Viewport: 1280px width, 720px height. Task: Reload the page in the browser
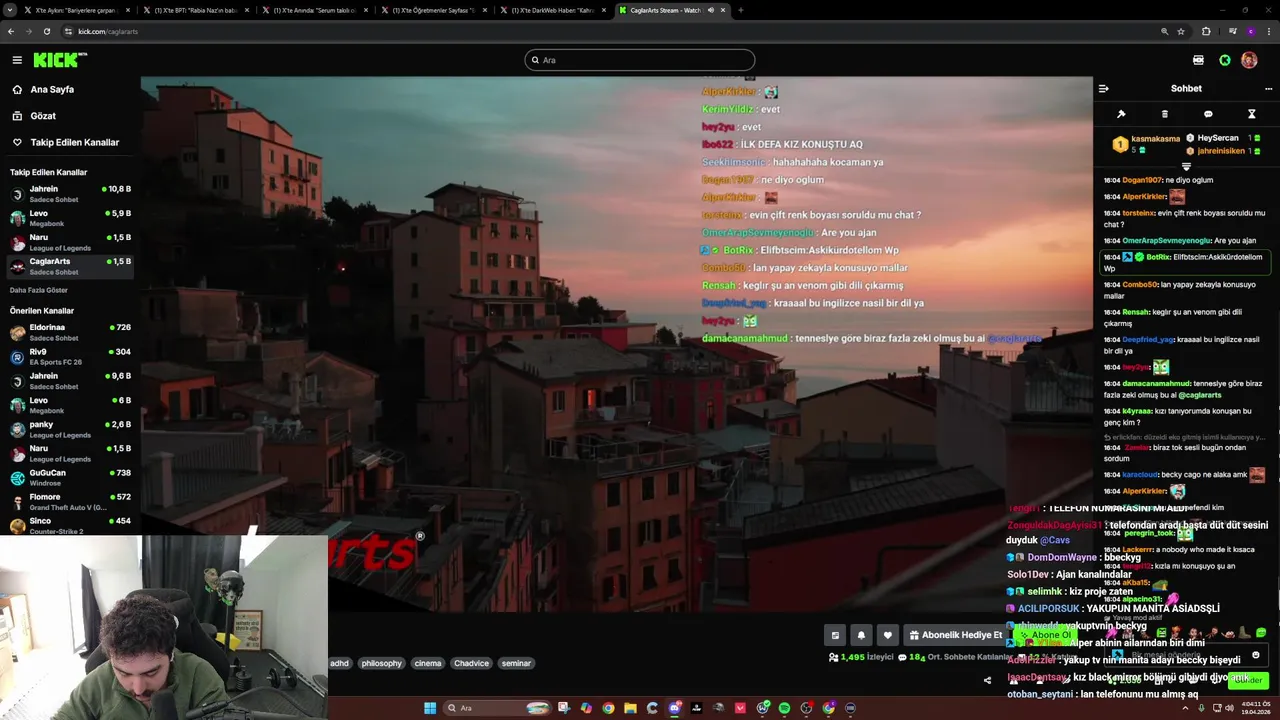[46, 31]
